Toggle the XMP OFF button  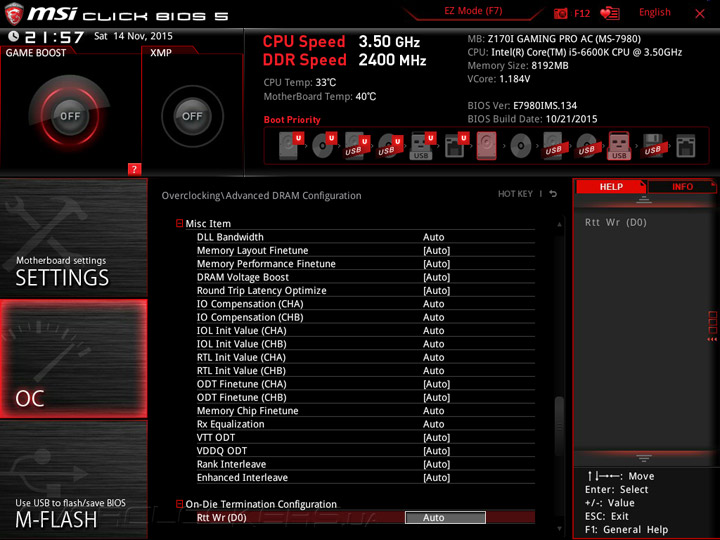(192, 116)
